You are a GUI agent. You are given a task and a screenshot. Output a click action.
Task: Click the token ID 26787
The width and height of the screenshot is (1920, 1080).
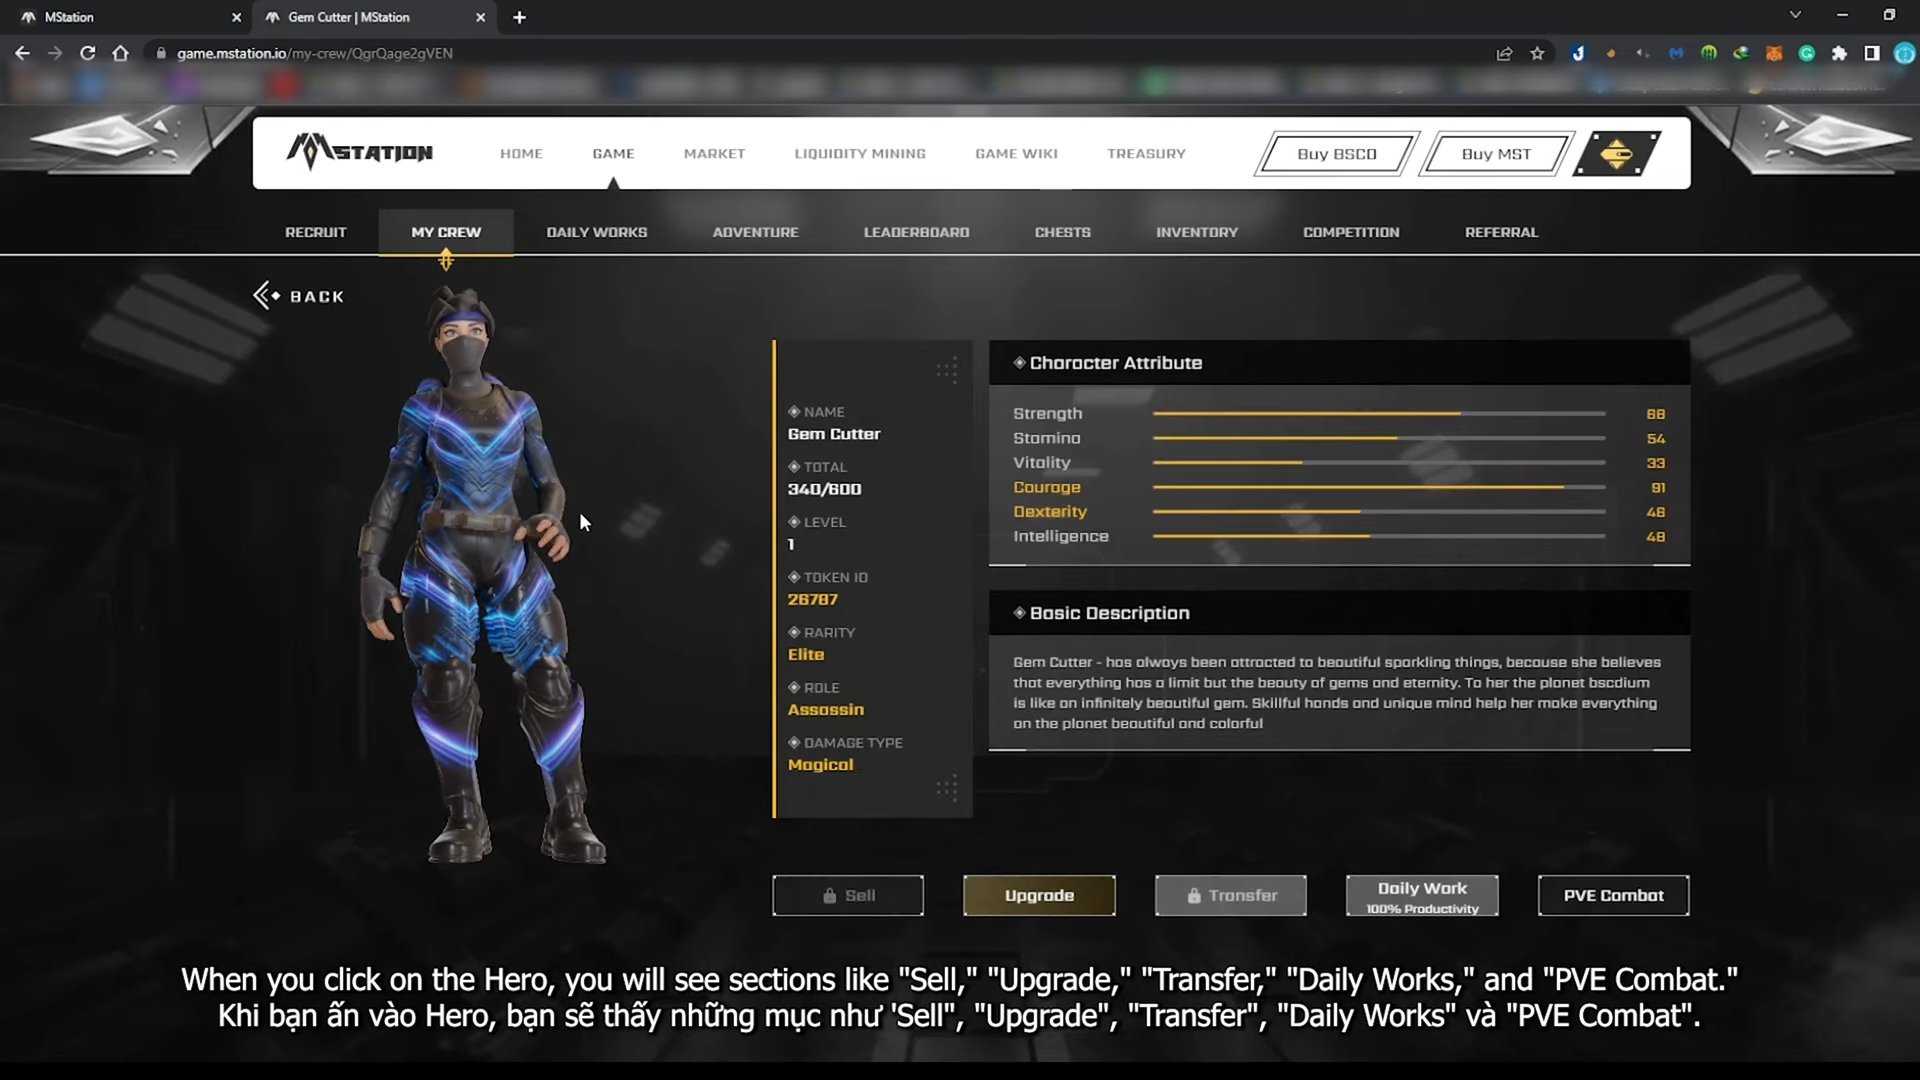[813, 599]
